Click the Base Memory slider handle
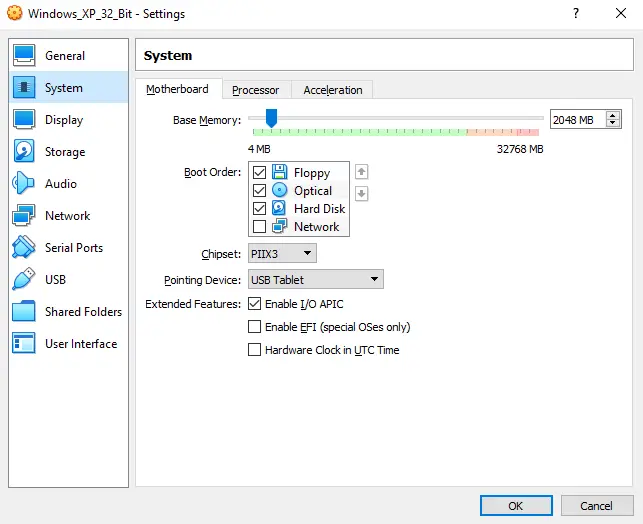The image size is (643, 524). click(x=271, y=118)
